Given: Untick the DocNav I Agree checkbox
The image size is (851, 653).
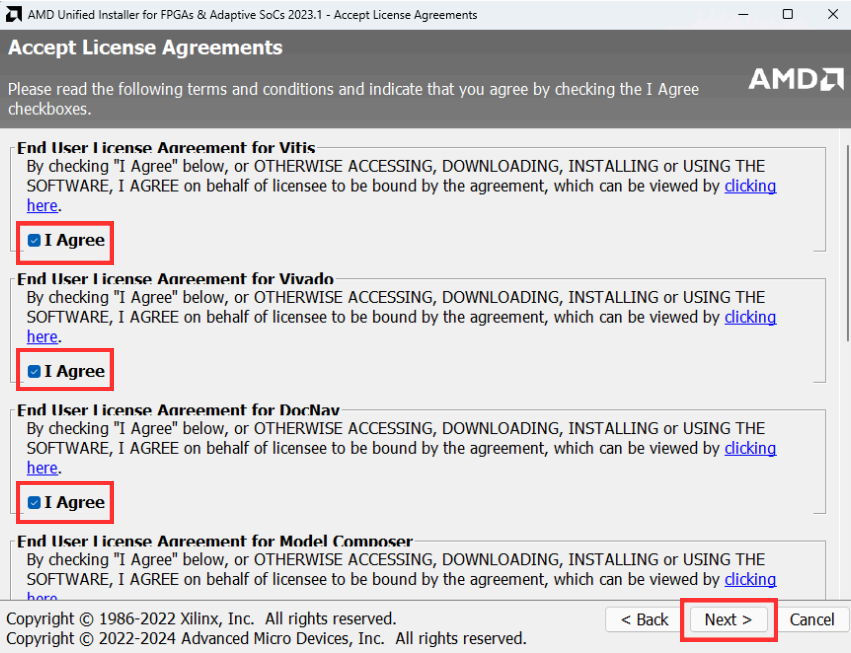Looking at the screenshot, I should [35, 502].
